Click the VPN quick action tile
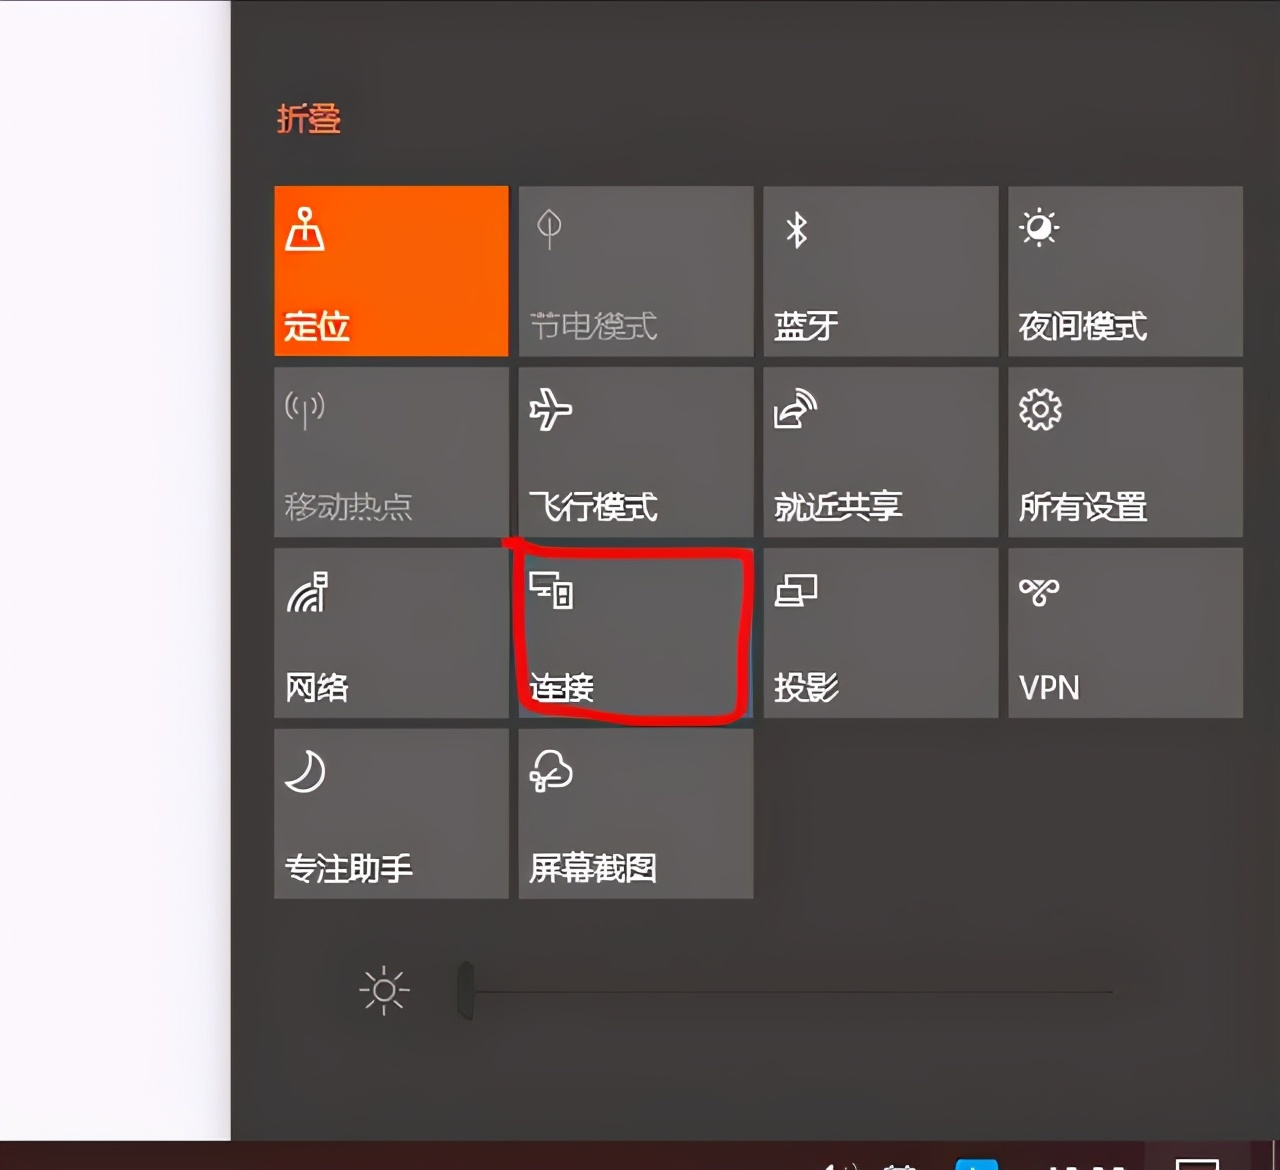 coord(1125,633)
